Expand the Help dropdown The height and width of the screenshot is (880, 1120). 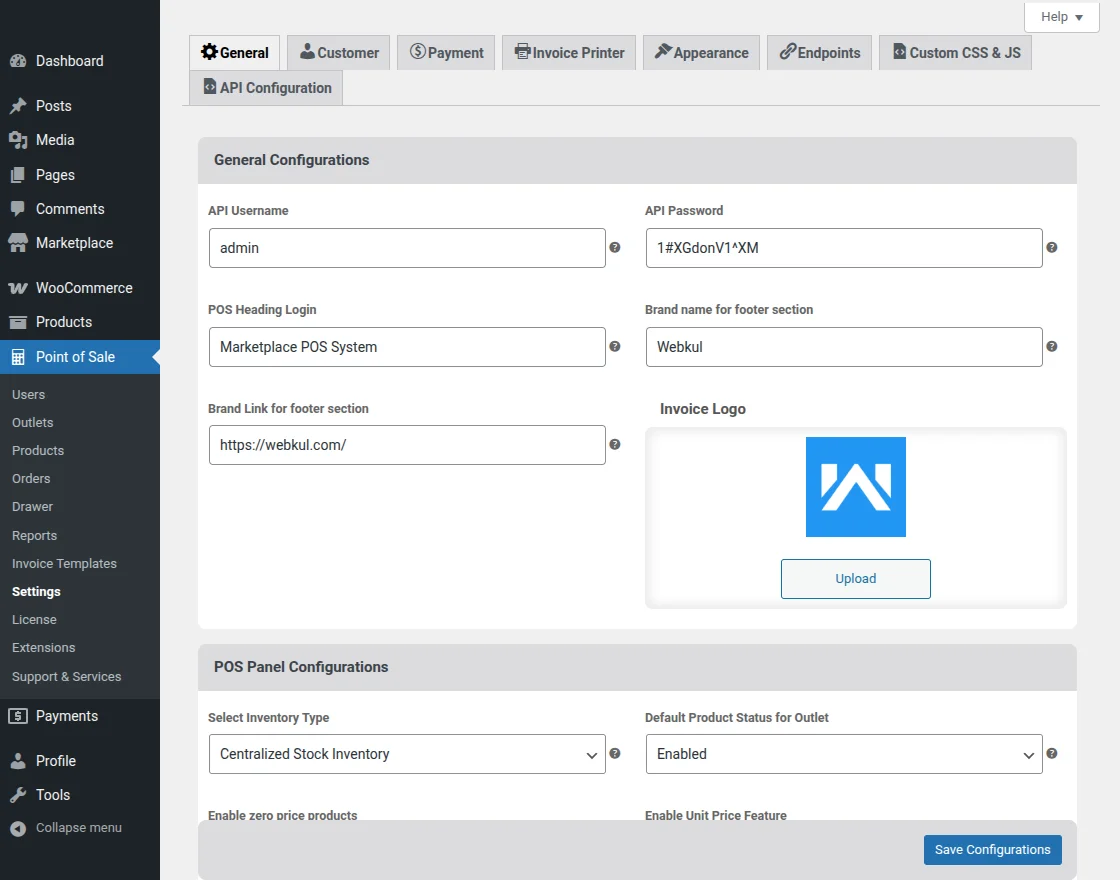click(1061, 17)
